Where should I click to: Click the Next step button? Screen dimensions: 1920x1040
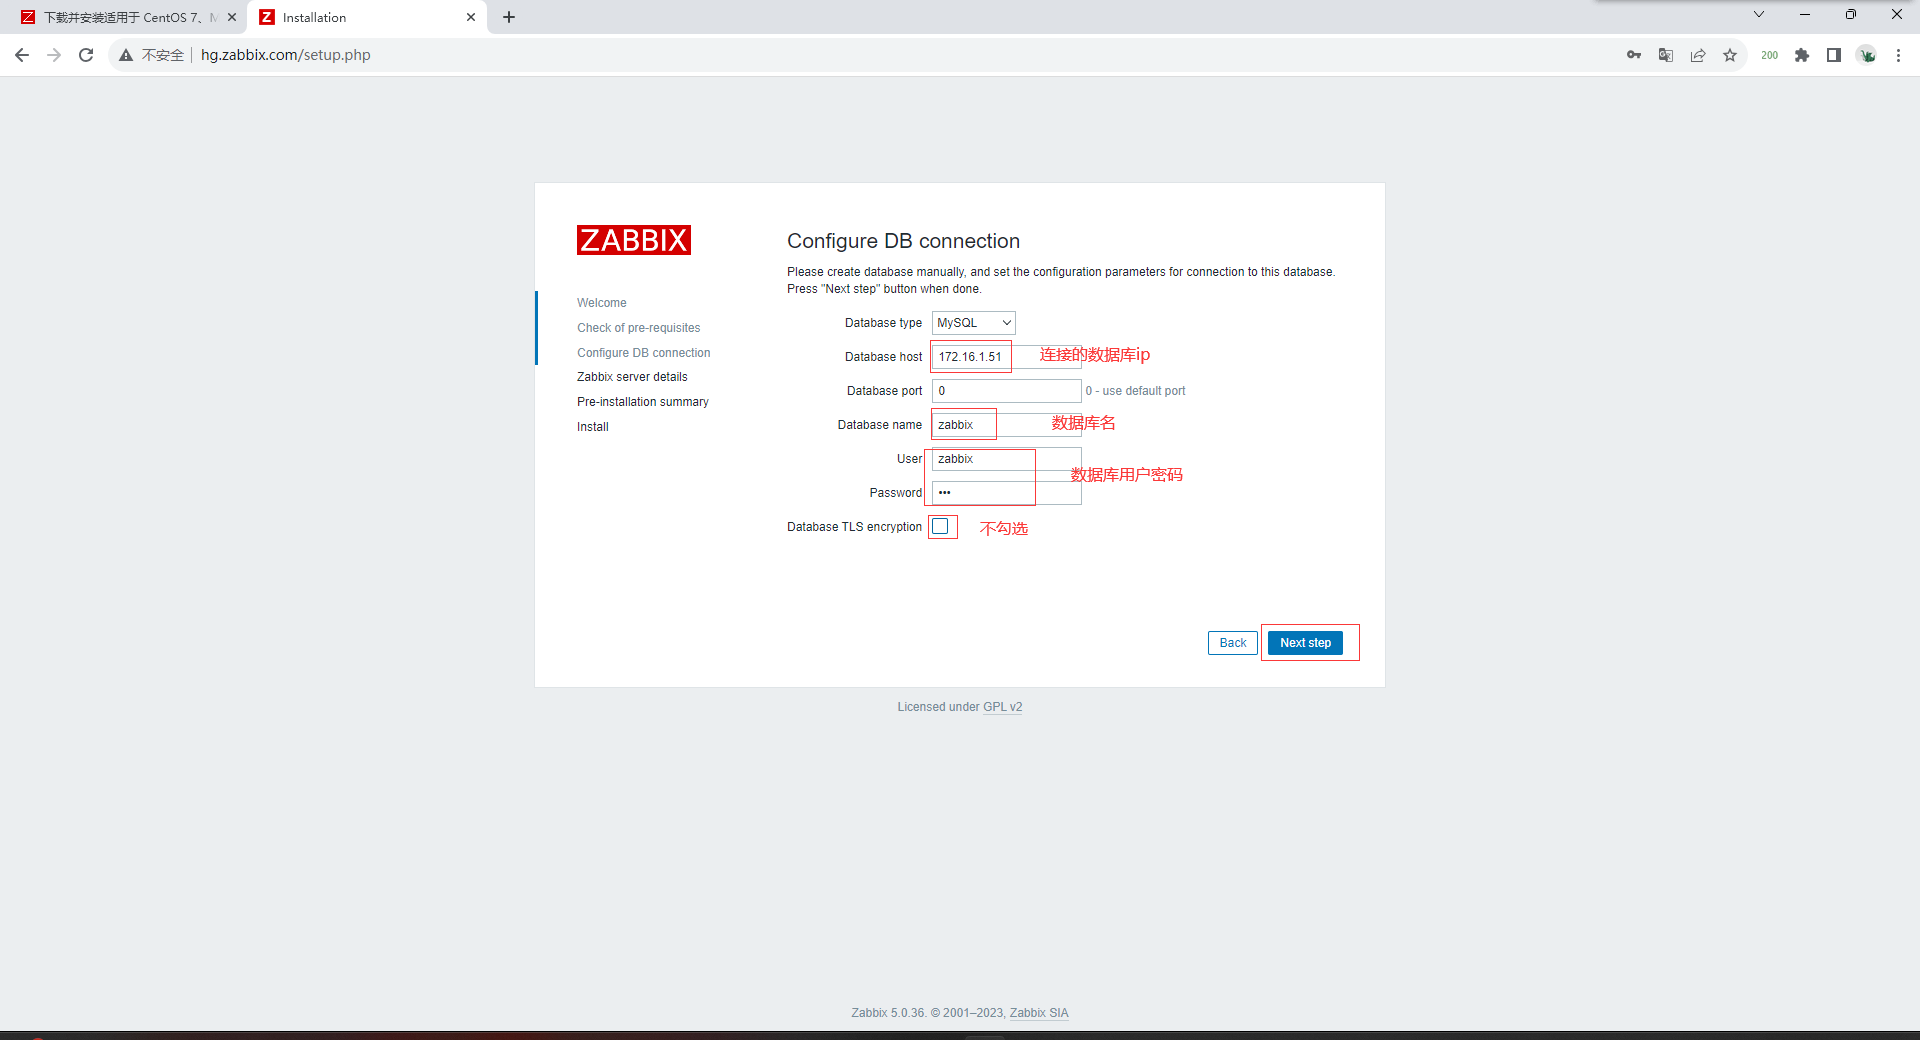1305,643
